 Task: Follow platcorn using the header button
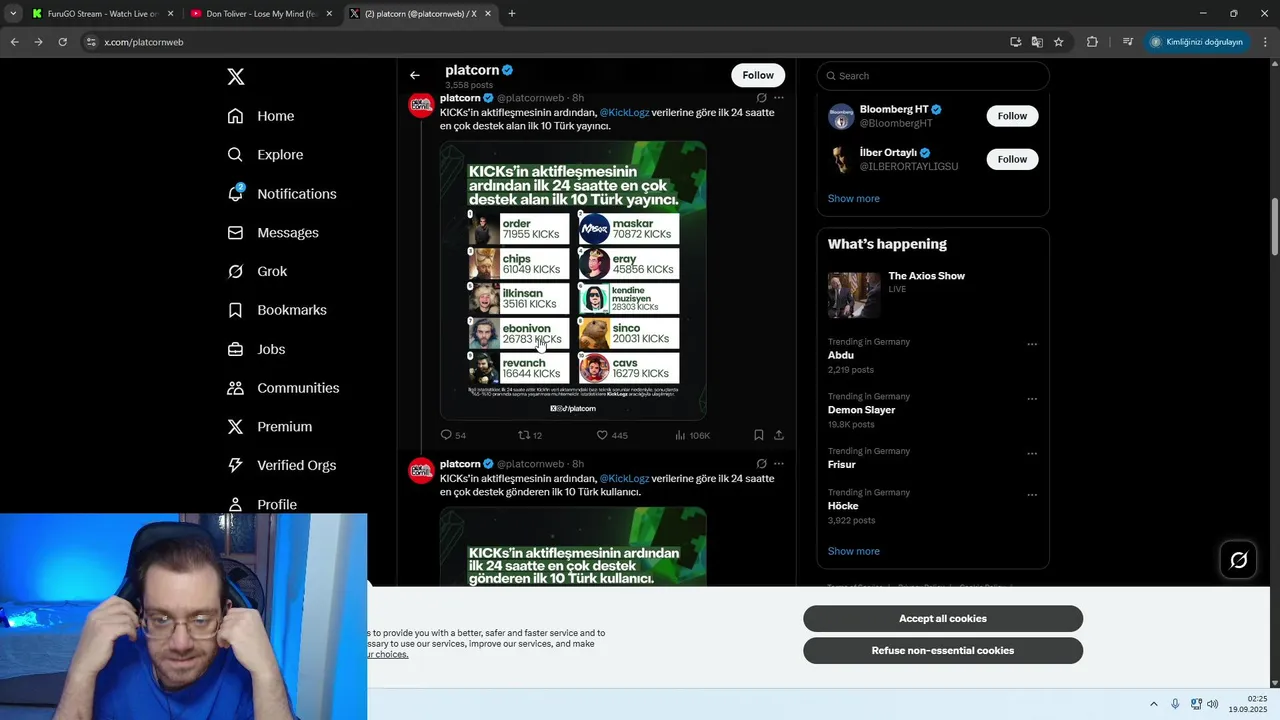click(x=758, y=75)
